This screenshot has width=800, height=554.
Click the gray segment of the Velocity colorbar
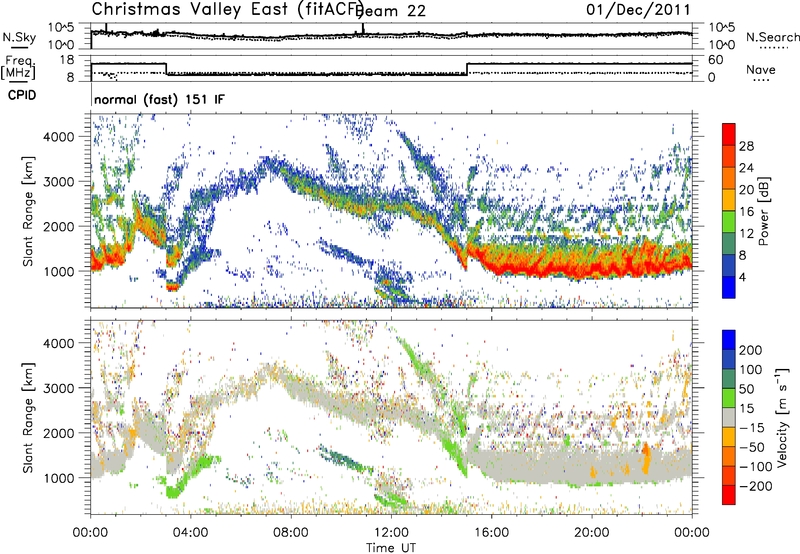(729, 417)
